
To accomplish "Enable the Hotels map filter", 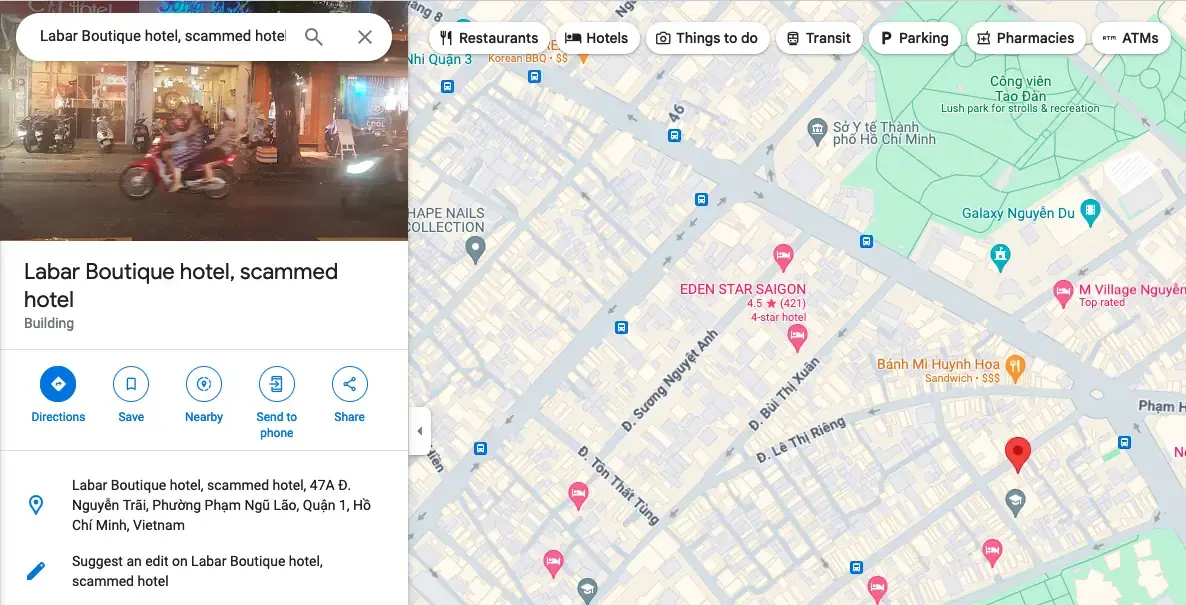I will pos(597,38).
